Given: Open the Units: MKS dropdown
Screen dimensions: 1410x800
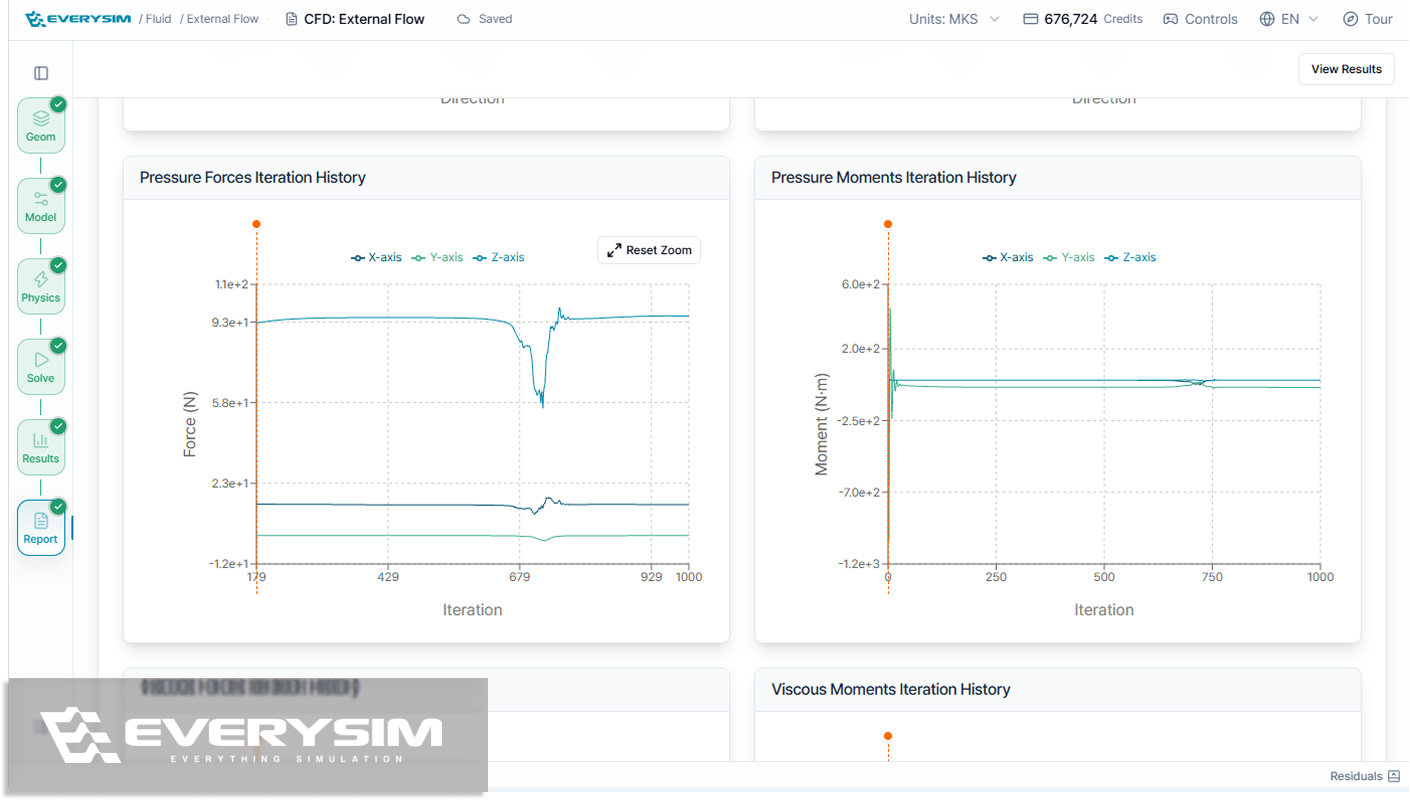Looking at the screenshot, I should (954, 19).
